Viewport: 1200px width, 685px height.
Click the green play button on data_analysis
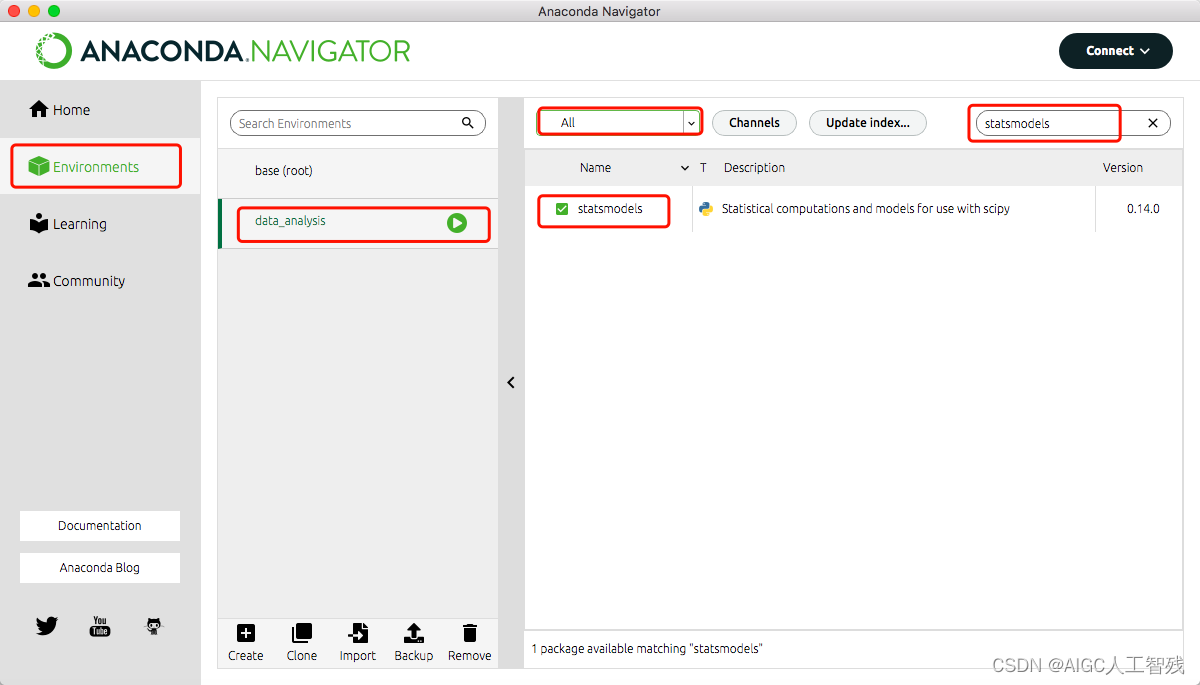tap(457, 223)
